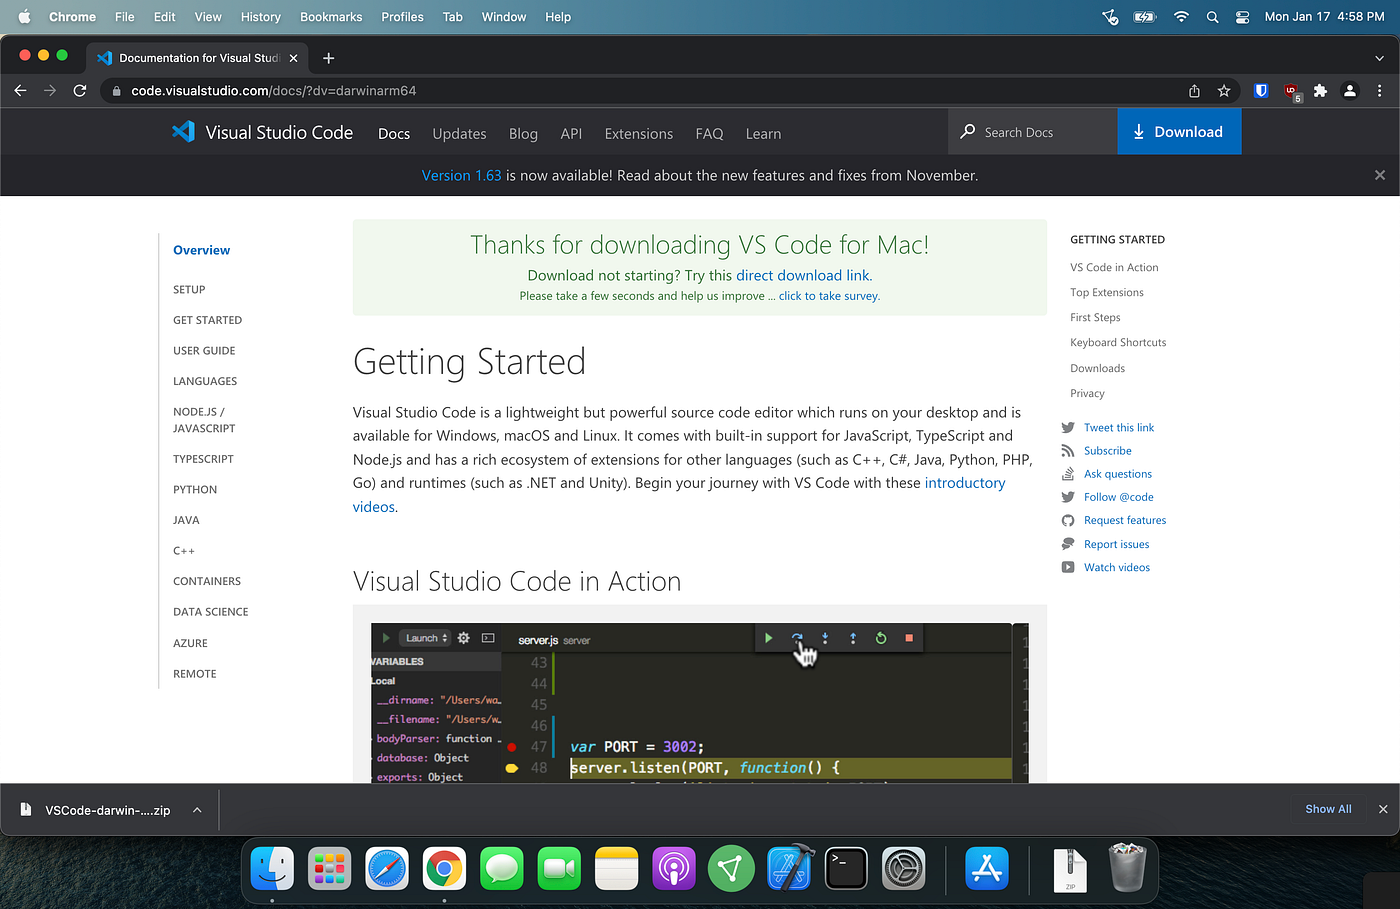Viewport: 1400px width, 909px height.
Task: Open the History menu in the menu bar
Action: [260, 16]
